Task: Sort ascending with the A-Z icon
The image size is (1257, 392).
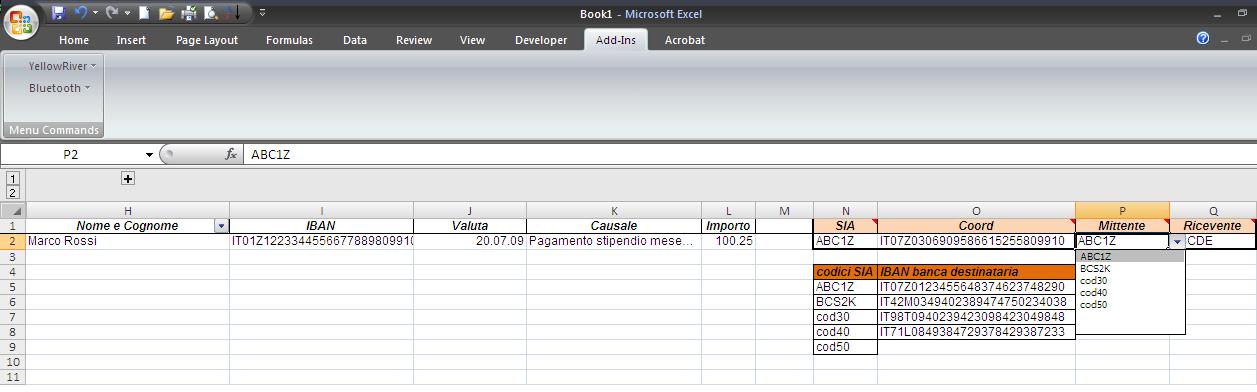Action: (x=232, y=13)
